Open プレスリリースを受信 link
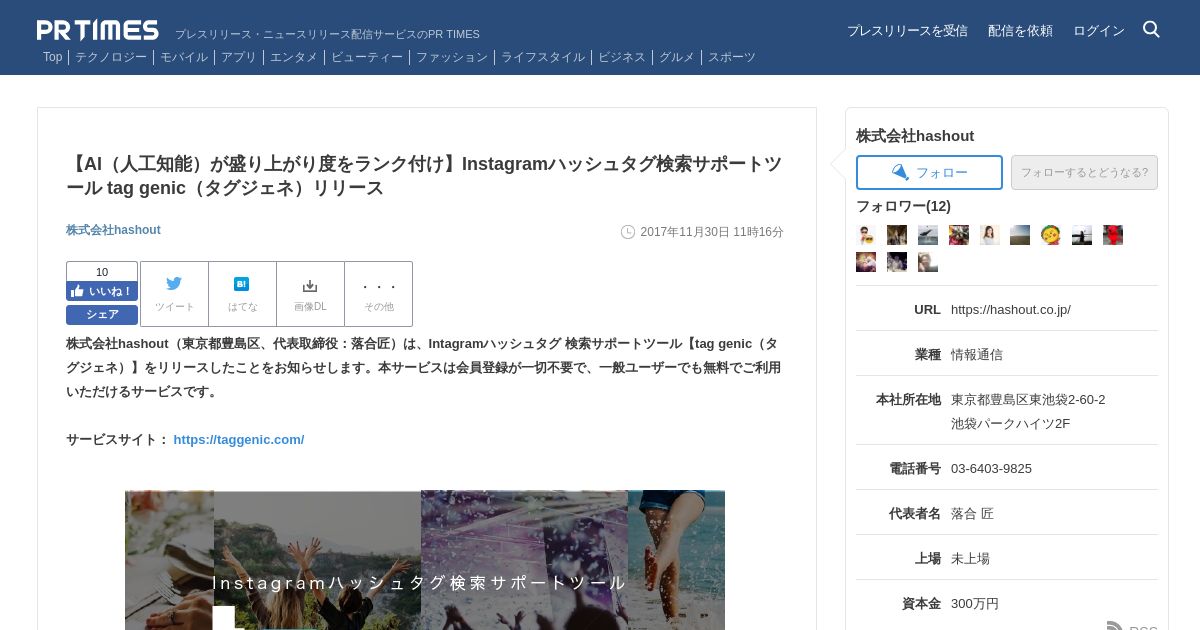Image resolution: width=1200 pixels, height=630 pixels. [x=907, y=31]
